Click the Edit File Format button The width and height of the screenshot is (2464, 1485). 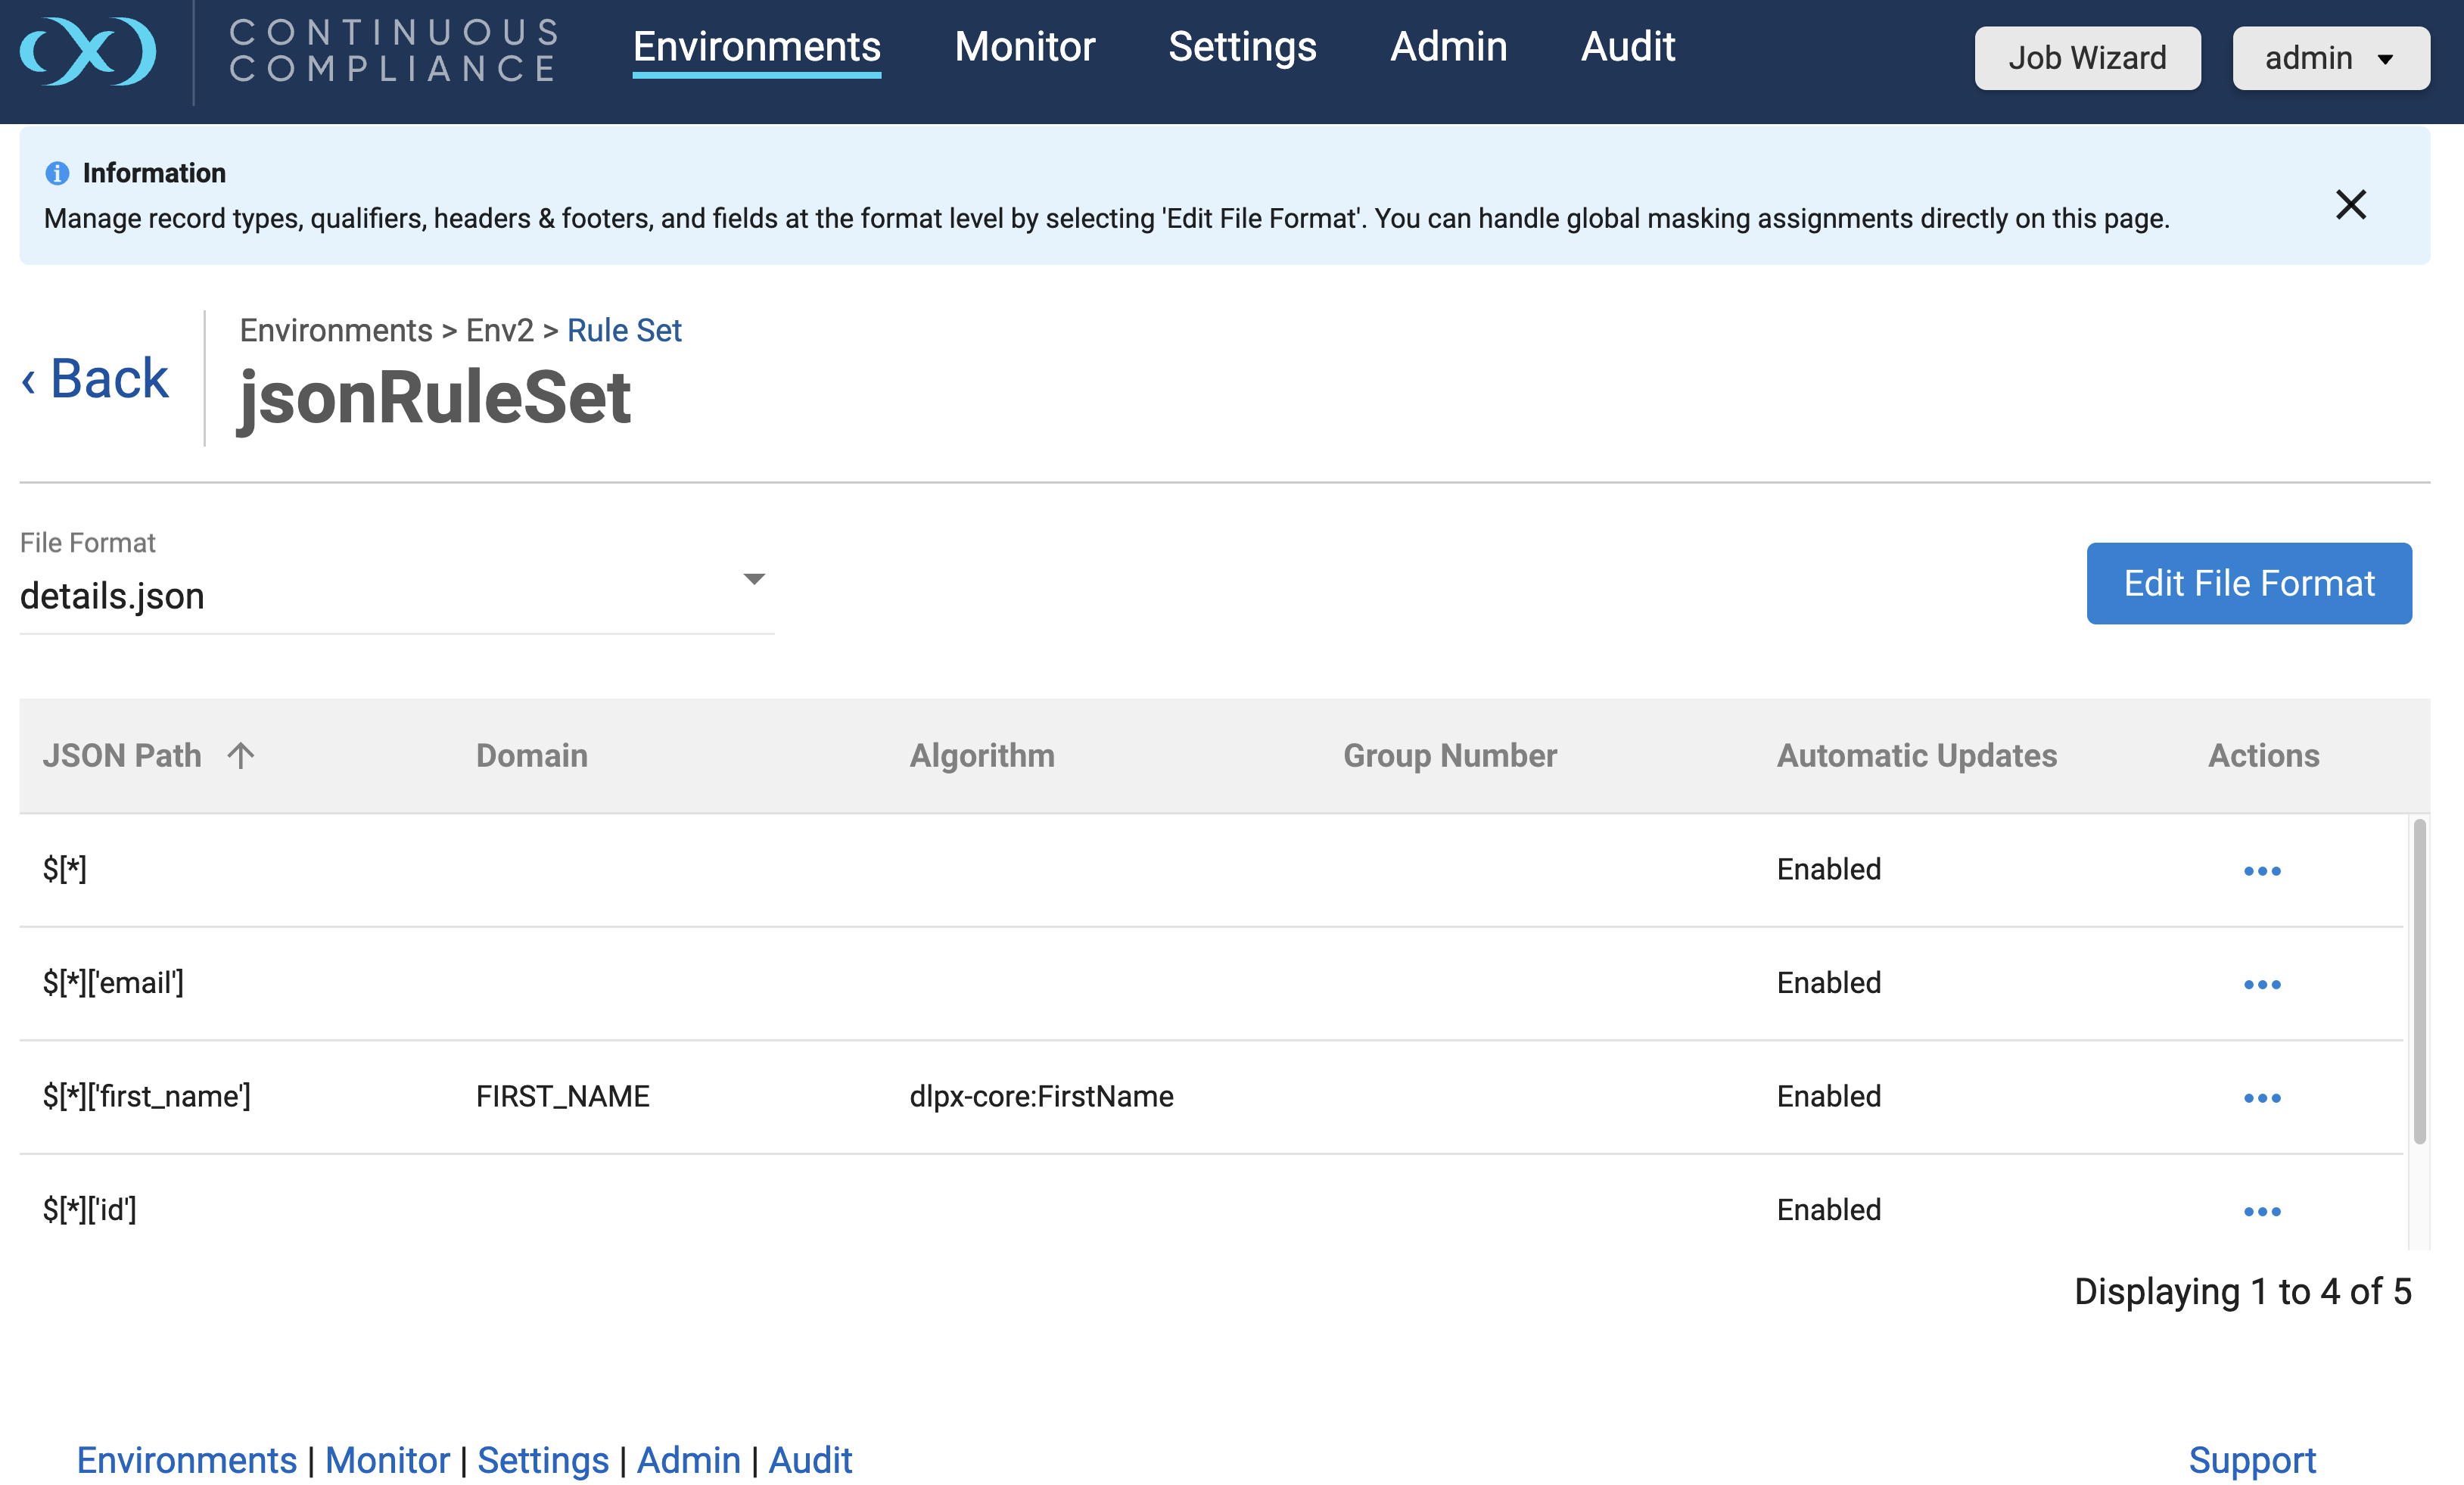click(2248, 583)
